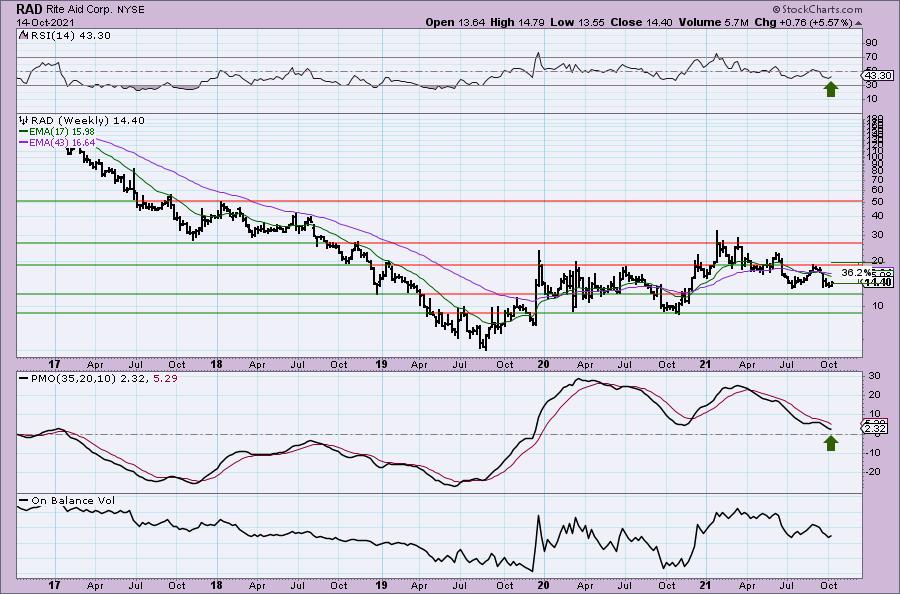This screenshot has height=594, width=900.
Task: Click year 19 under the On Balance Vol panel
Action: click(381, 585)
